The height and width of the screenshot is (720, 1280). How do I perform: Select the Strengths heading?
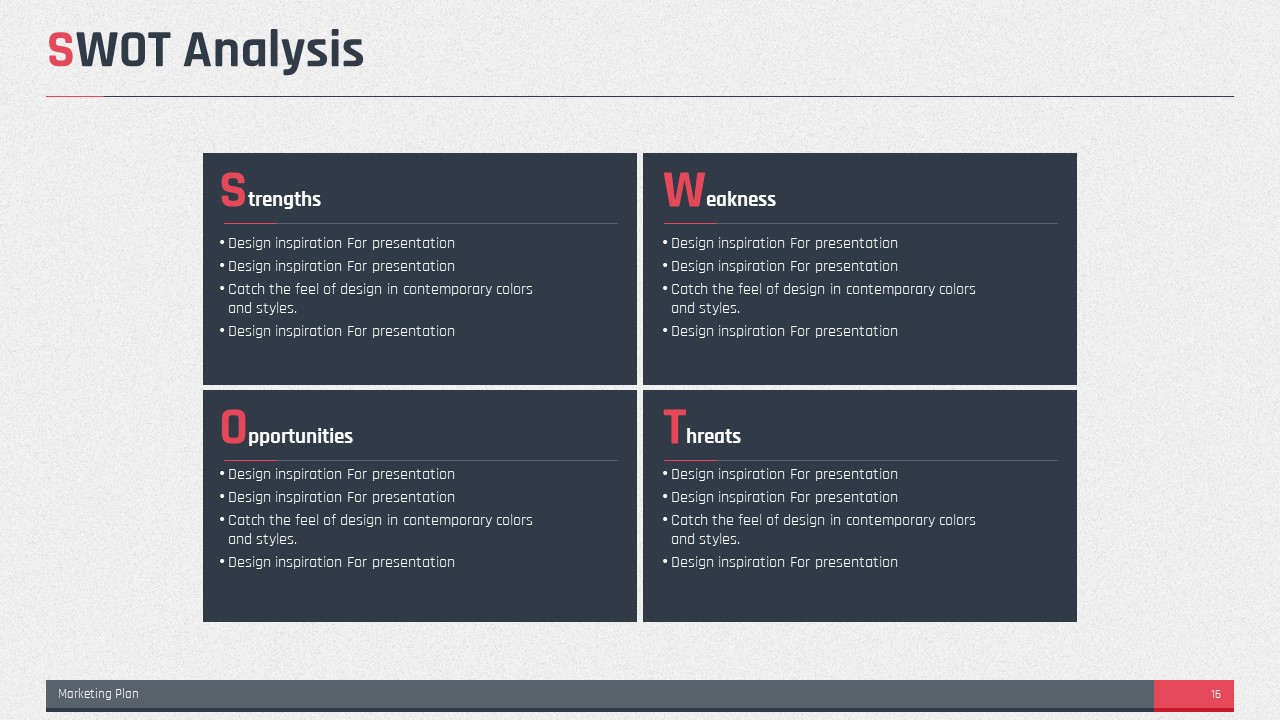click(x=270, y=191)
